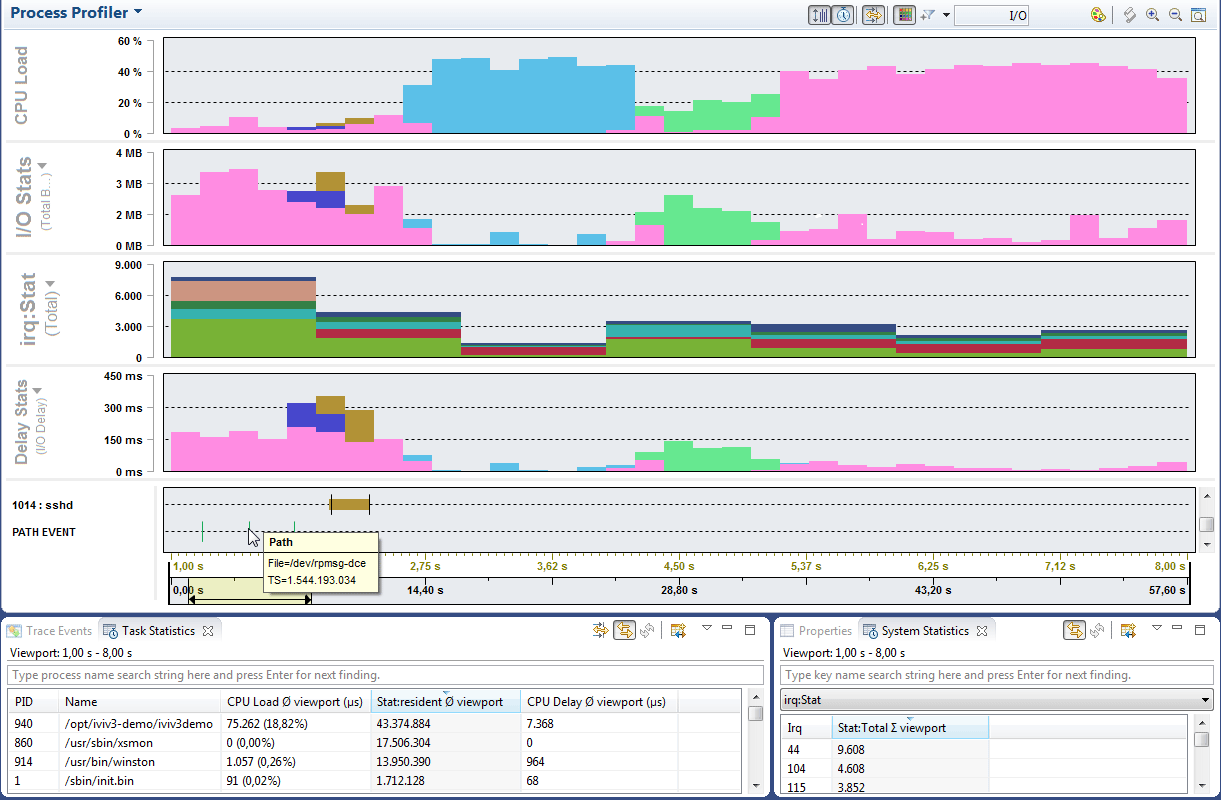Sort by CPU Delay Ø viewport column header

pos(600,702)
